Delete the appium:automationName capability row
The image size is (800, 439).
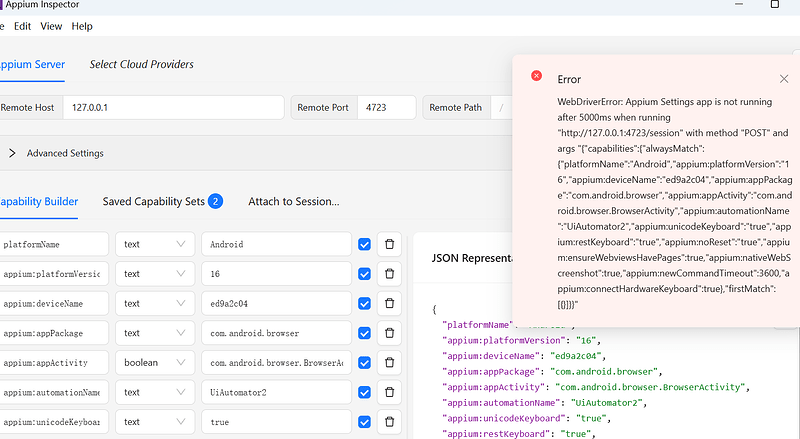click(x=390, y=392)
